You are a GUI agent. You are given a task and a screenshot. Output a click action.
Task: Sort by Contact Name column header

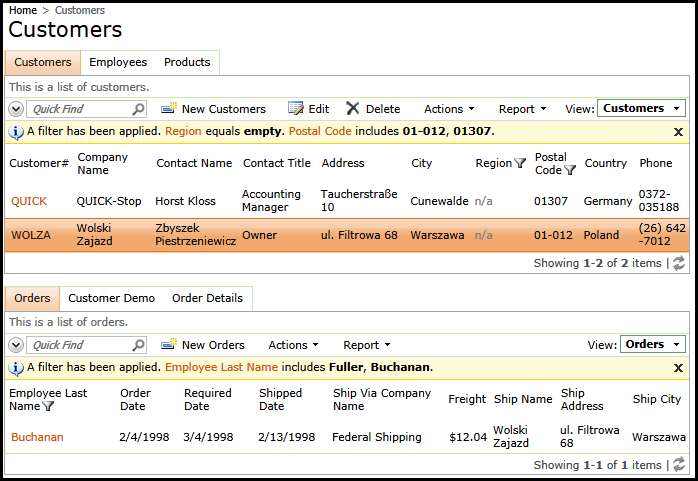point(194,163)
